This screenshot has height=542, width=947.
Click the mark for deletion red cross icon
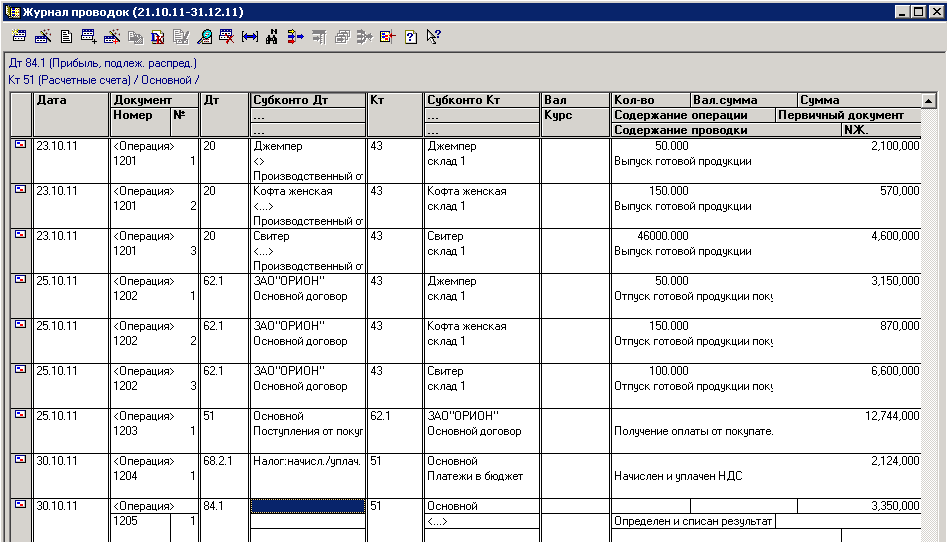227,37
